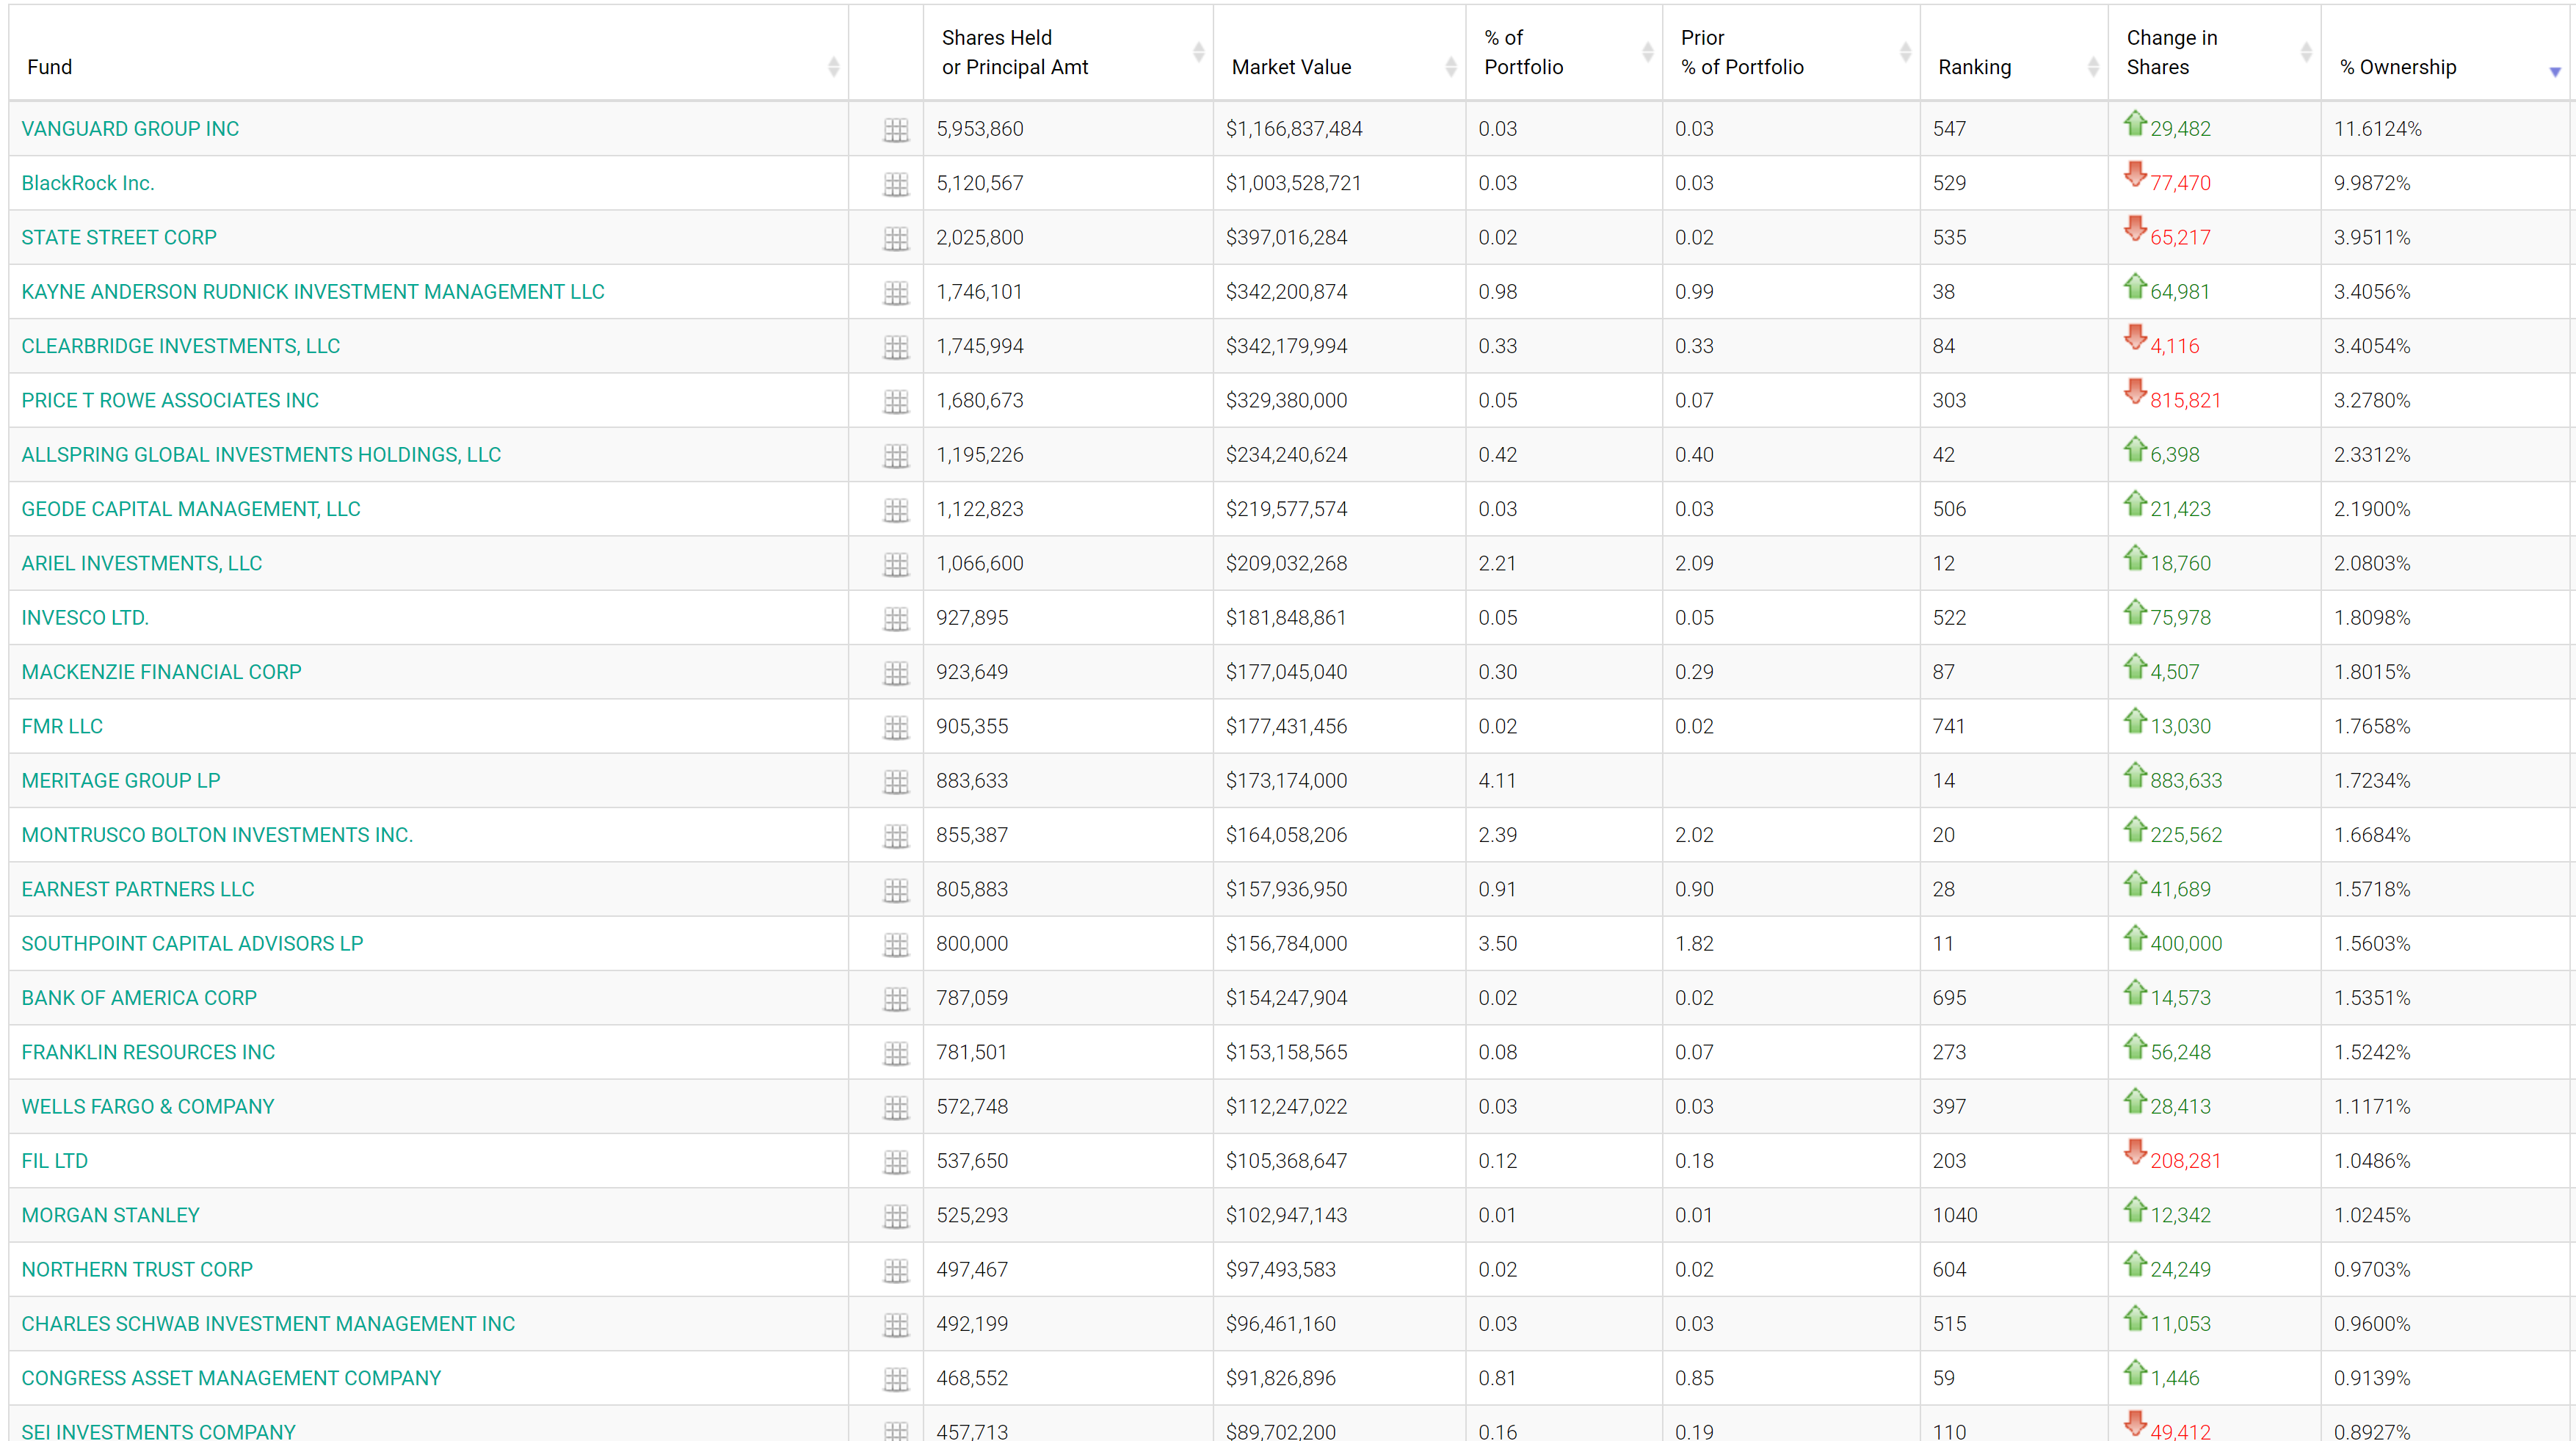The image size is (2576, 1441).
Task: Open grid icon for FRANKLIN RESOURCES row
Action: (x=896, y=1053)
